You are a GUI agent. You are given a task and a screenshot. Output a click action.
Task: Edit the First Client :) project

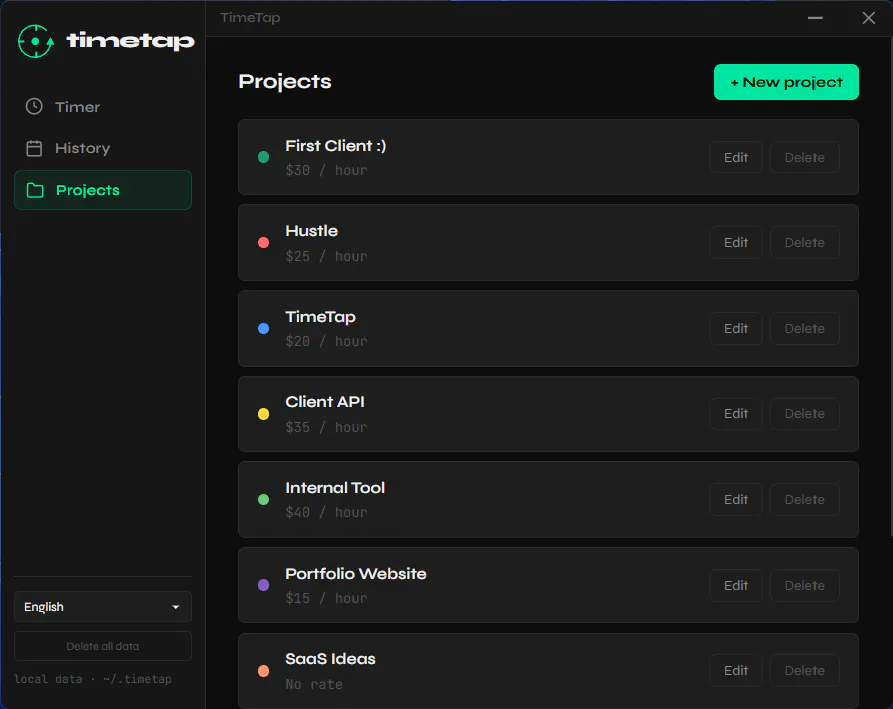pos(736,157)
